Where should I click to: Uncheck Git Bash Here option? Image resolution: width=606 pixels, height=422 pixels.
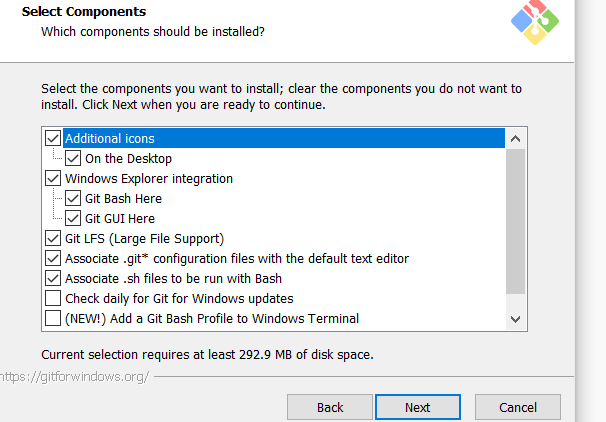73,198
